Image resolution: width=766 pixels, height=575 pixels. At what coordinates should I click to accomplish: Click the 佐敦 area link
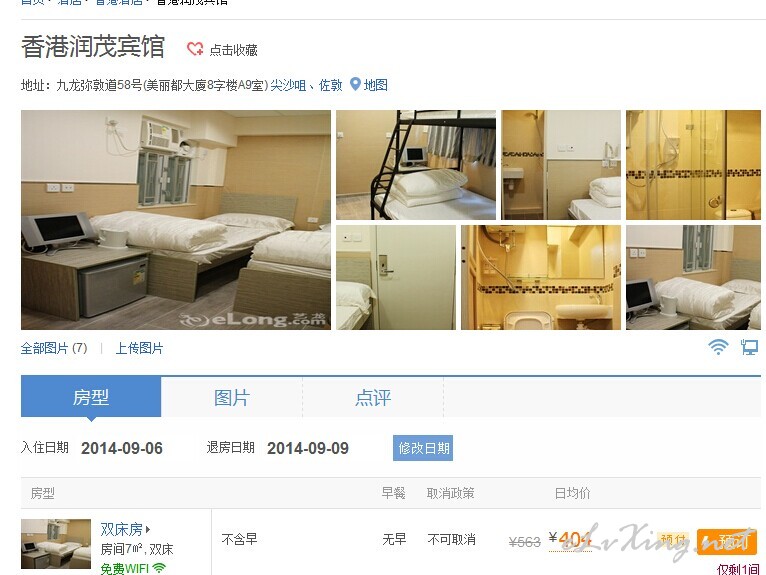tap(331, 85)
